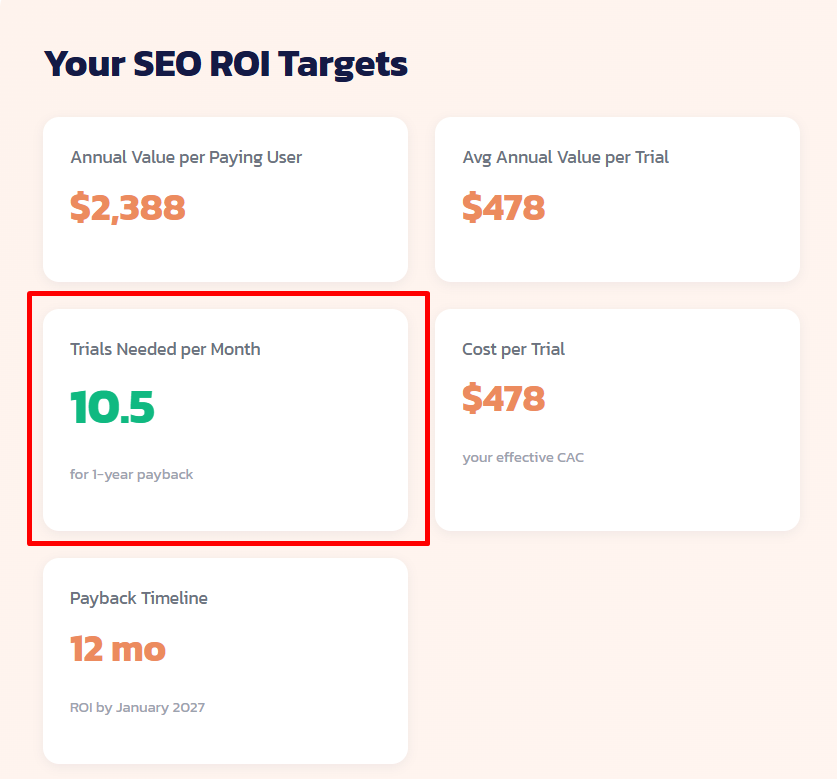Click the $478 Cost per Trial figure
Screen dimensions: 837x779
(x=504, y=399)
